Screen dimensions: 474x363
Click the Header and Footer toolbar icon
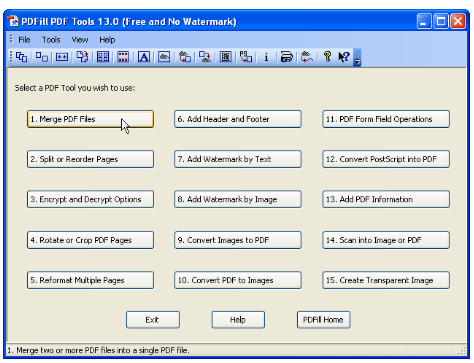click(123, 57)
